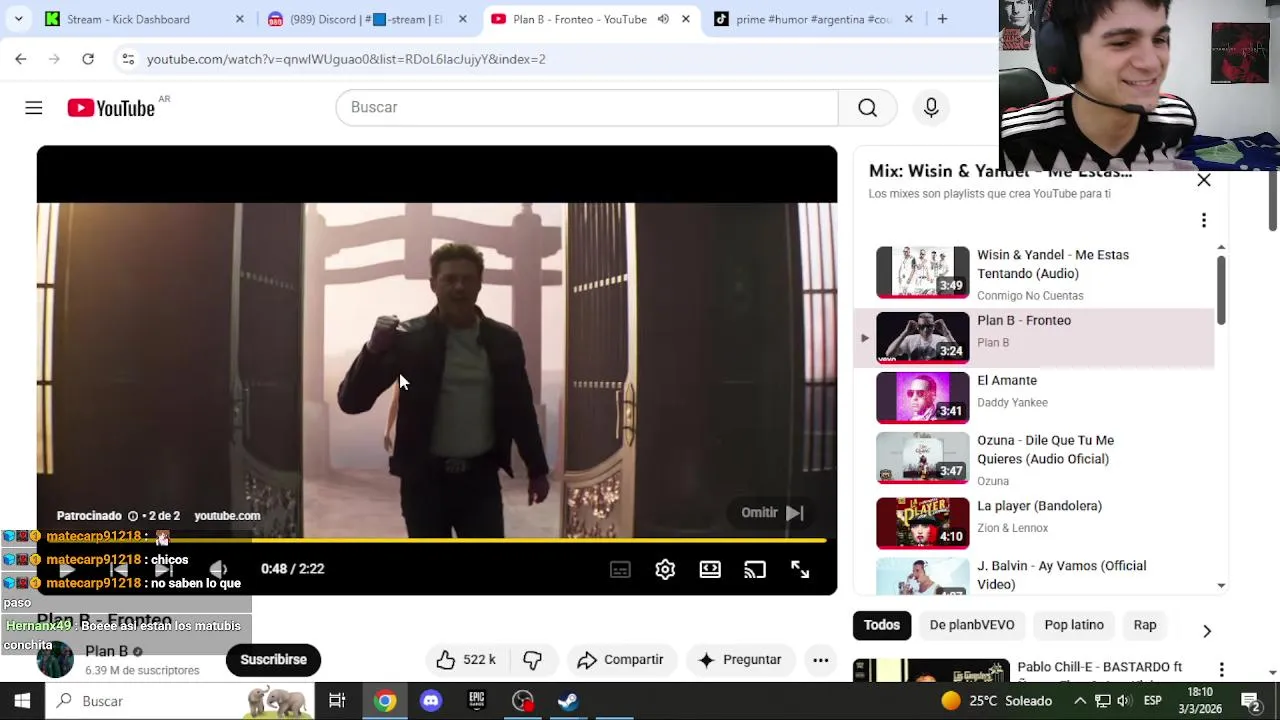The height and width of the screenshot is (720, 1280).
Task: Open Task View on the taskbar
Action: tap(337, 701)
